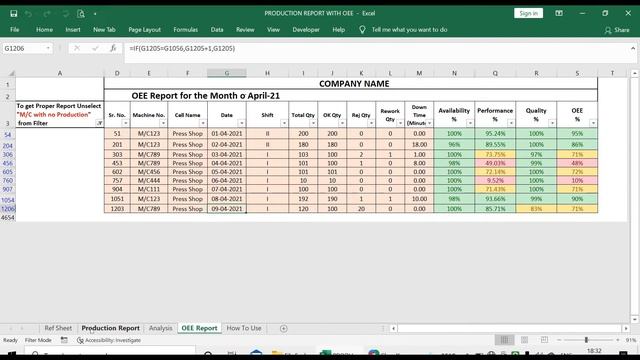Click the 91% zoom level

[x=631, y=340]
